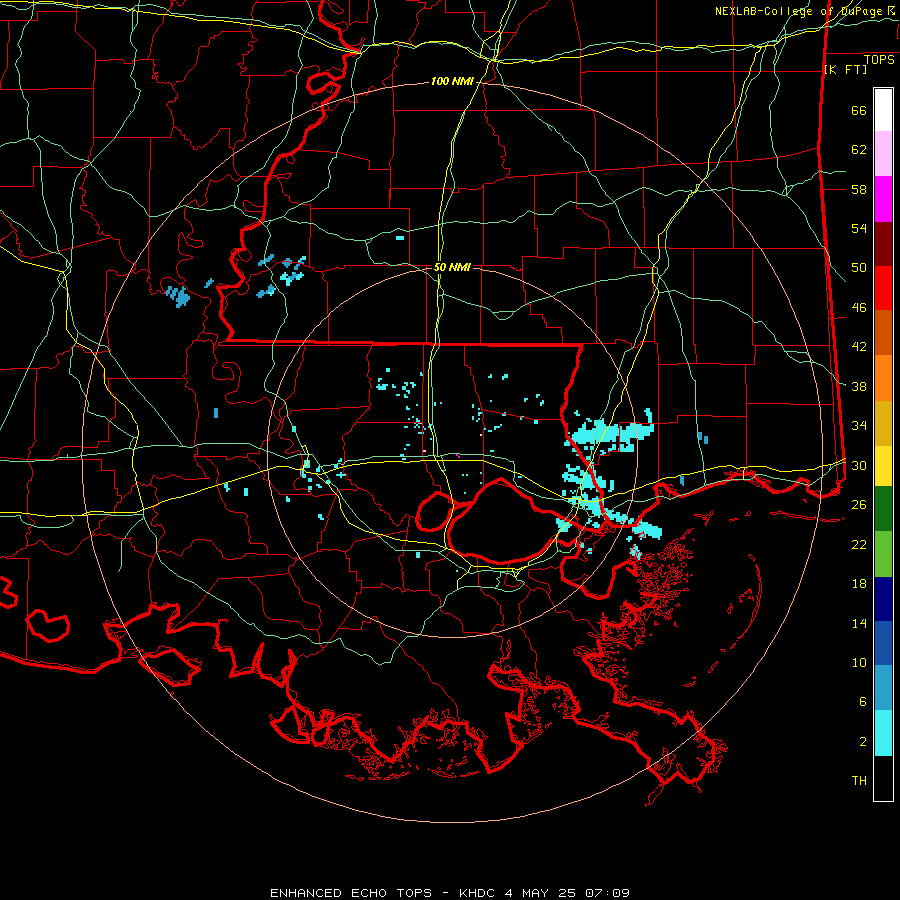Click the '26' legend value
This screenshot has height=900, width=900.
(859, 505)
